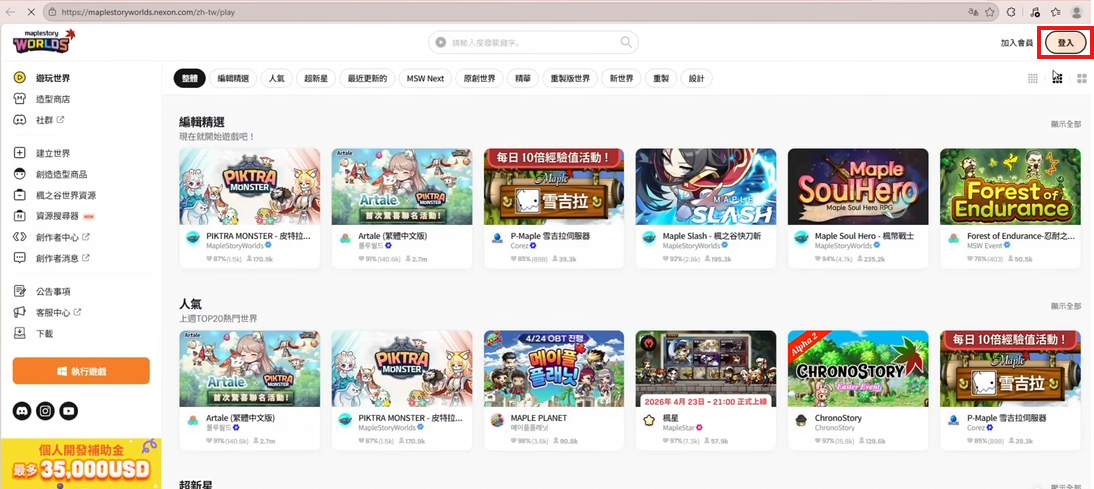This screenshot has height=489, width=1094.
Task: Open the Discord icon below the orange button
Action: 22,411
